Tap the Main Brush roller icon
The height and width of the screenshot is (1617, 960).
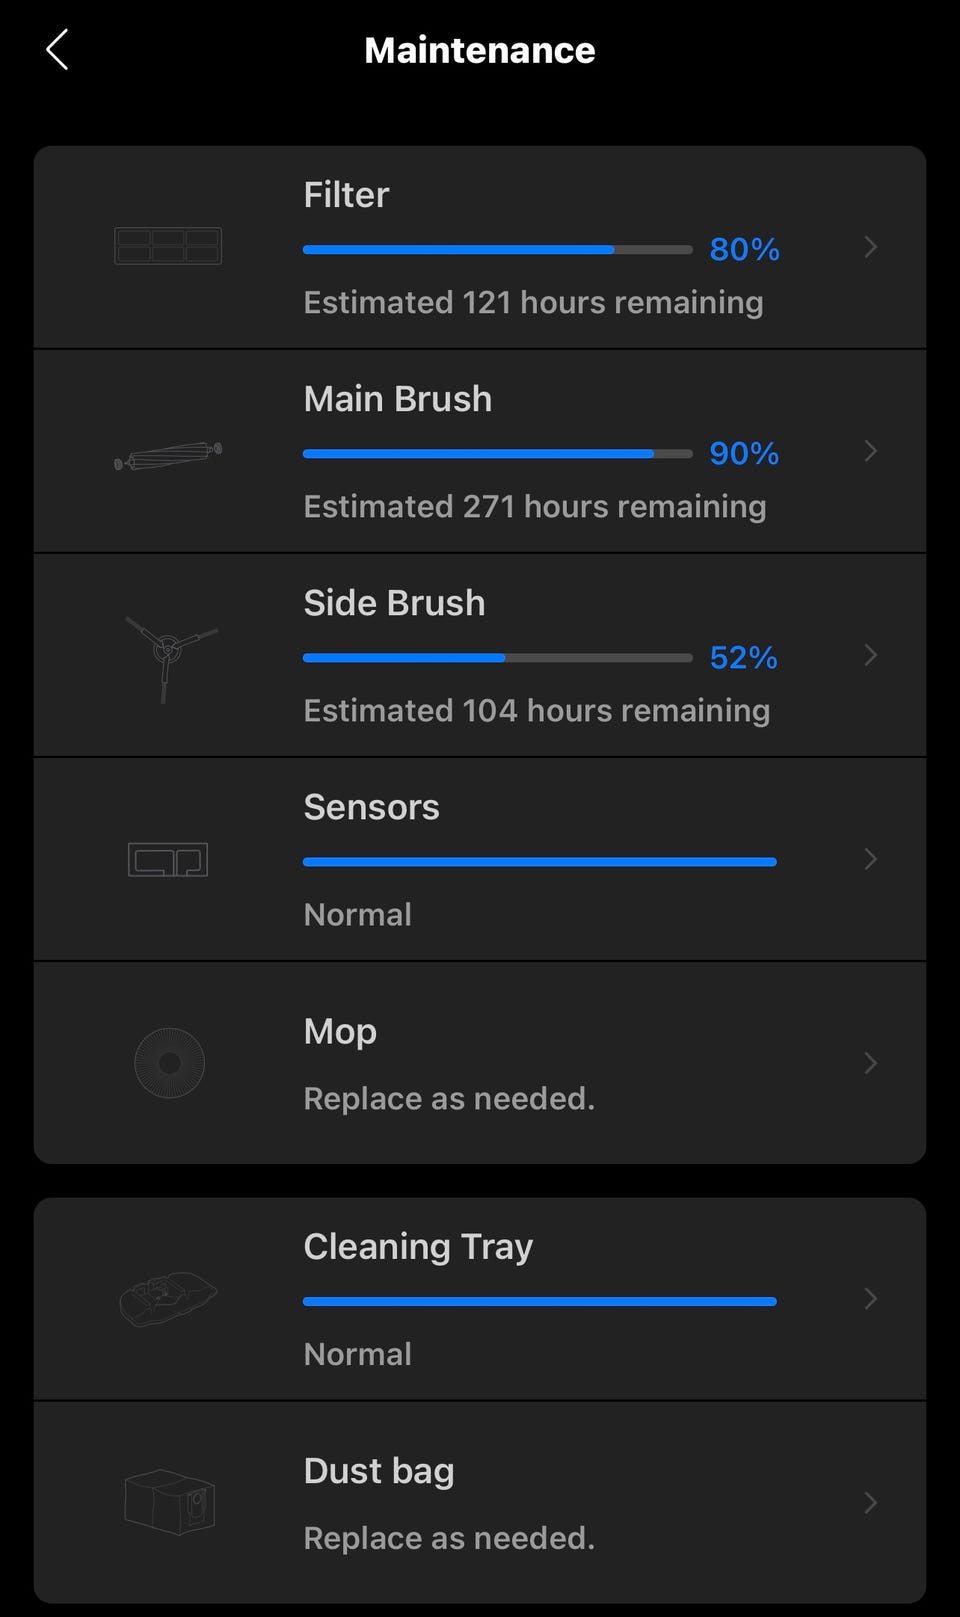[168, 455]
